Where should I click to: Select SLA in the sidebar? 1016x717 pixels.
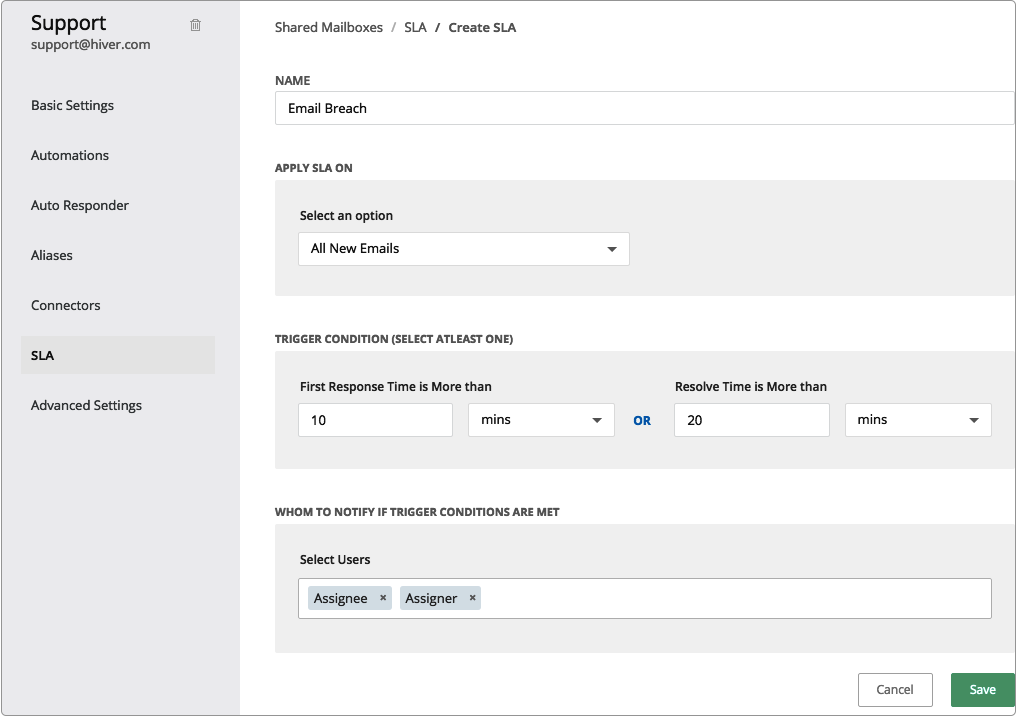tap(42, 355)
